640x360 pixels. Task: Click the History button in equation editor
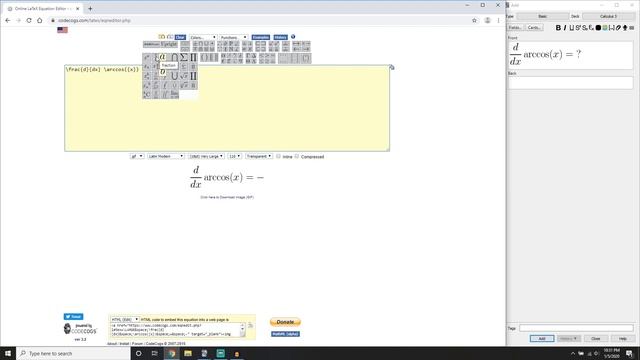pos(280,37)
